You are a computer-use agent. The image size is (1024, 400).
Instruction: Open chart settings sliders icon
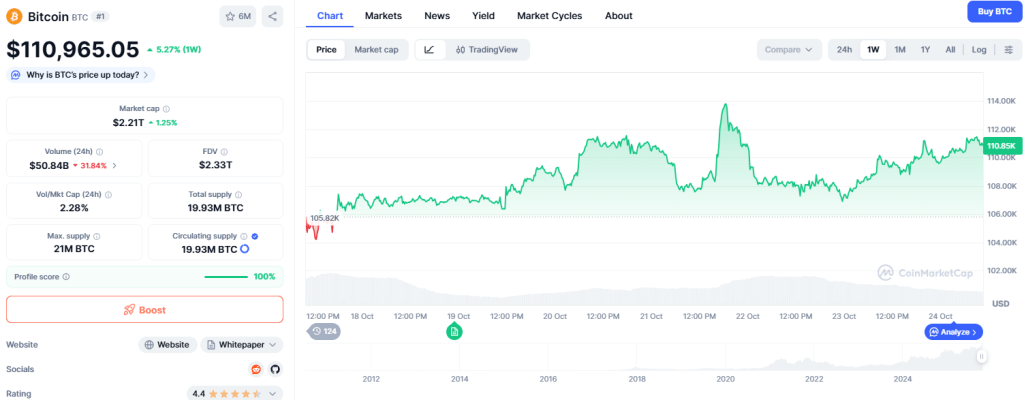pos(1007,50)
